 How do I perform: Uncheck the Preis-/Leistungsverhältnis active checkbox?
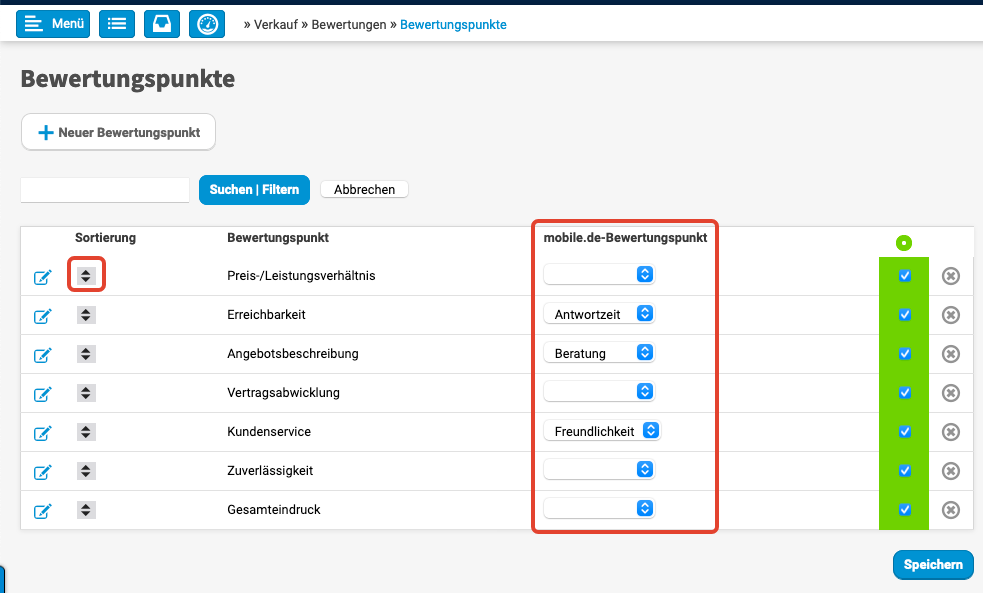tap(905, 276)
